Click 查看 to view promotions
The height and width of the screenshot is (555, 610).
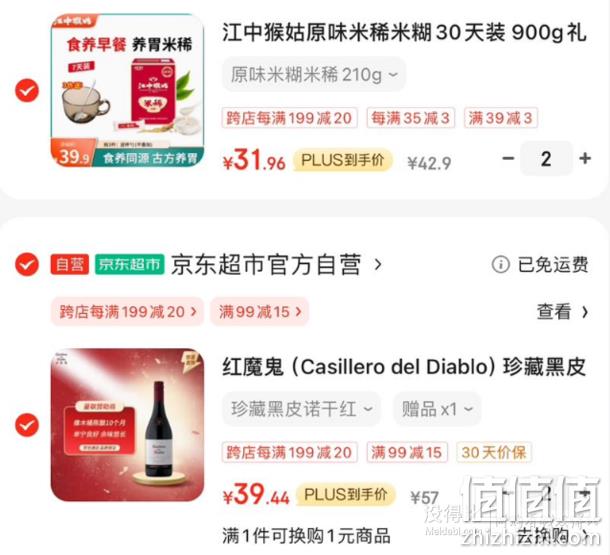click(x=562, y=312)
